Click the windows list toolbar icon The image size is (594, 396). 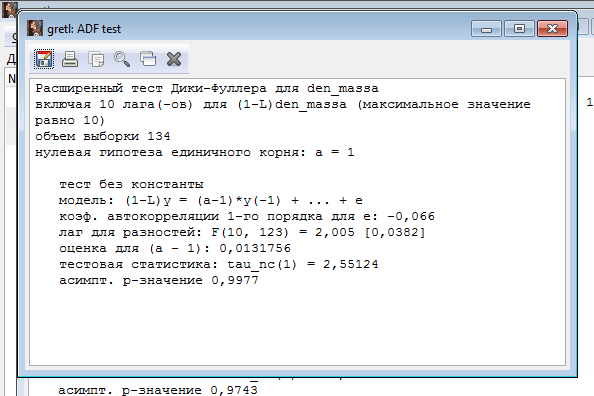(148, 59)
